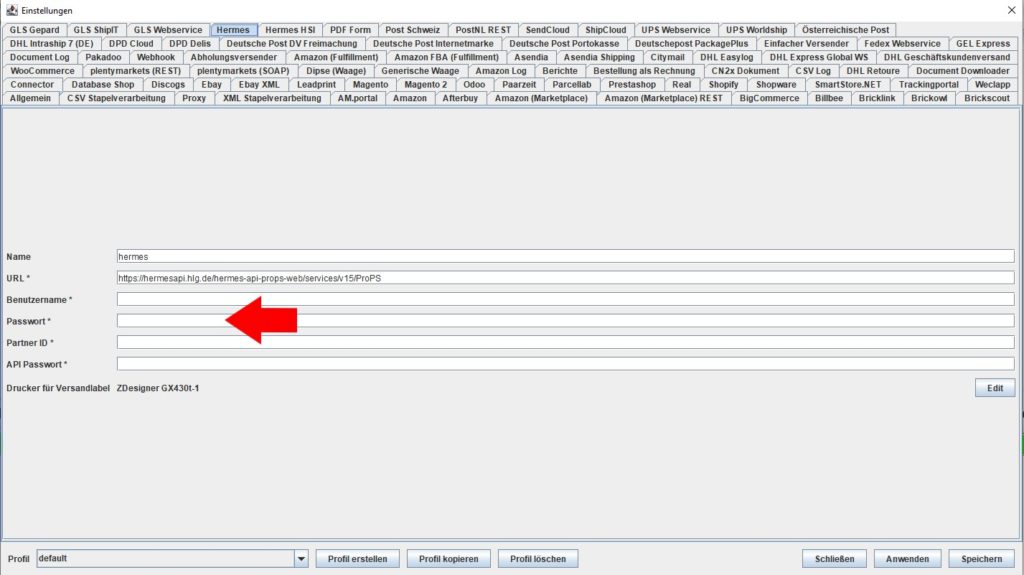Click the Schließen button
1024x575 pixels.
pyautogui.click(x=834, y=559)
